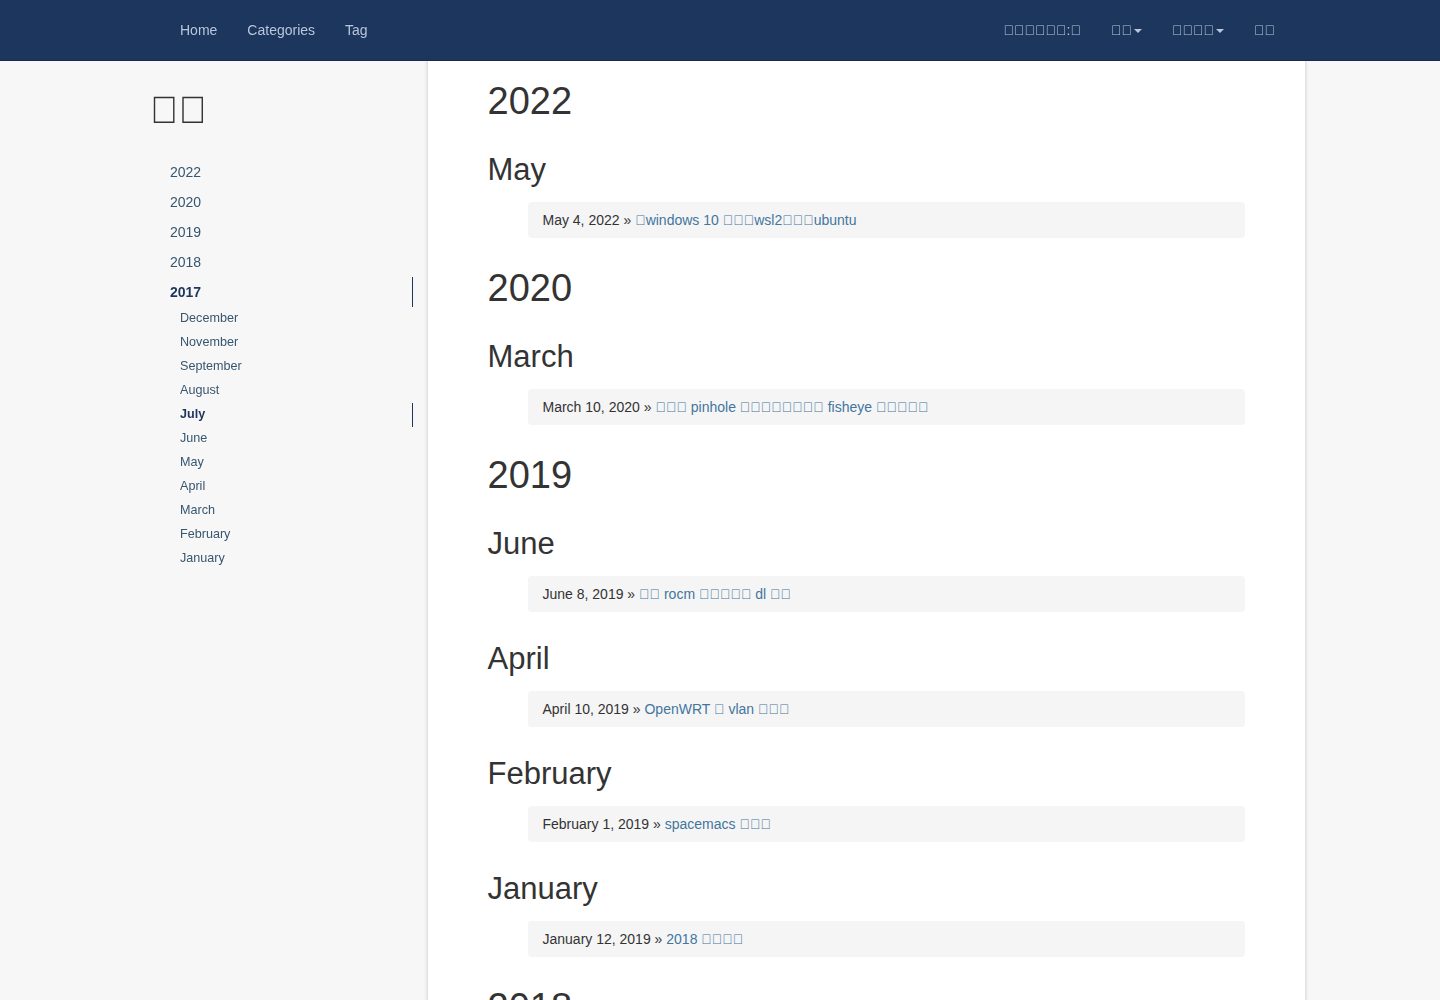Jump to 2022 in the sidebar
This screenshot has height=1000, width=1440.
coord(185,172)
